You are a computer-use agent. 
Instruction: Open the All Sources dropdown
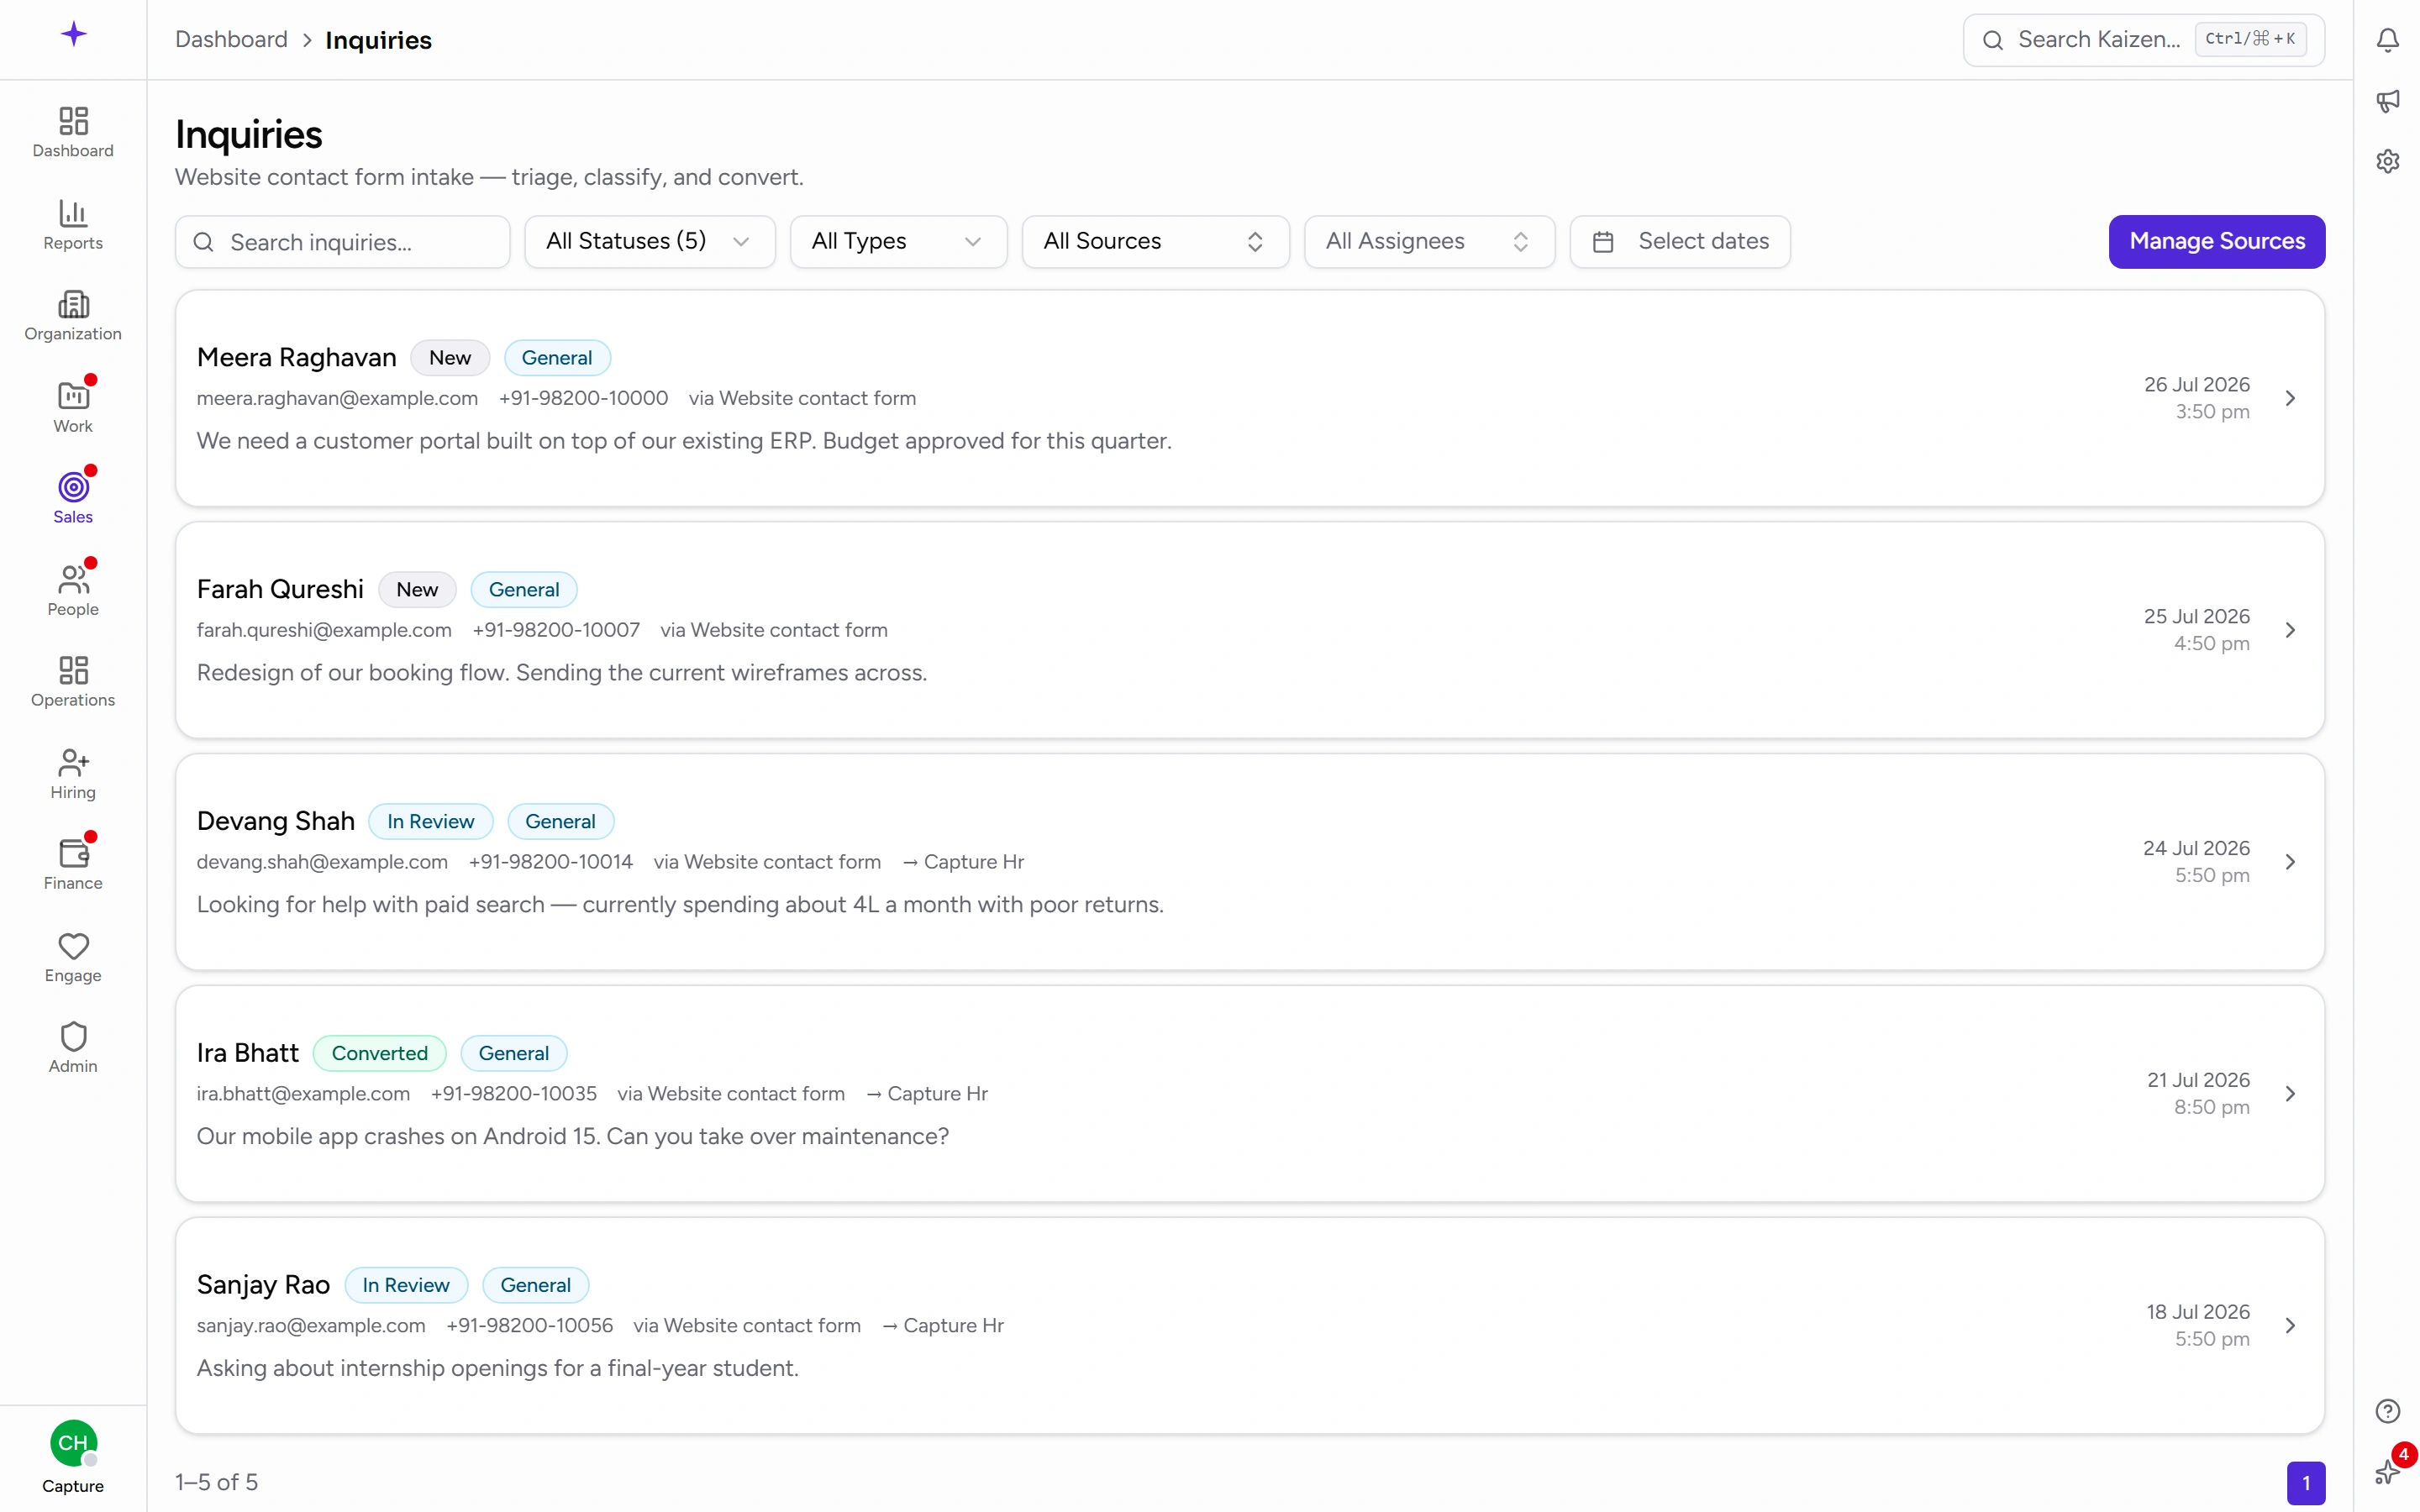pos(1155,242)
